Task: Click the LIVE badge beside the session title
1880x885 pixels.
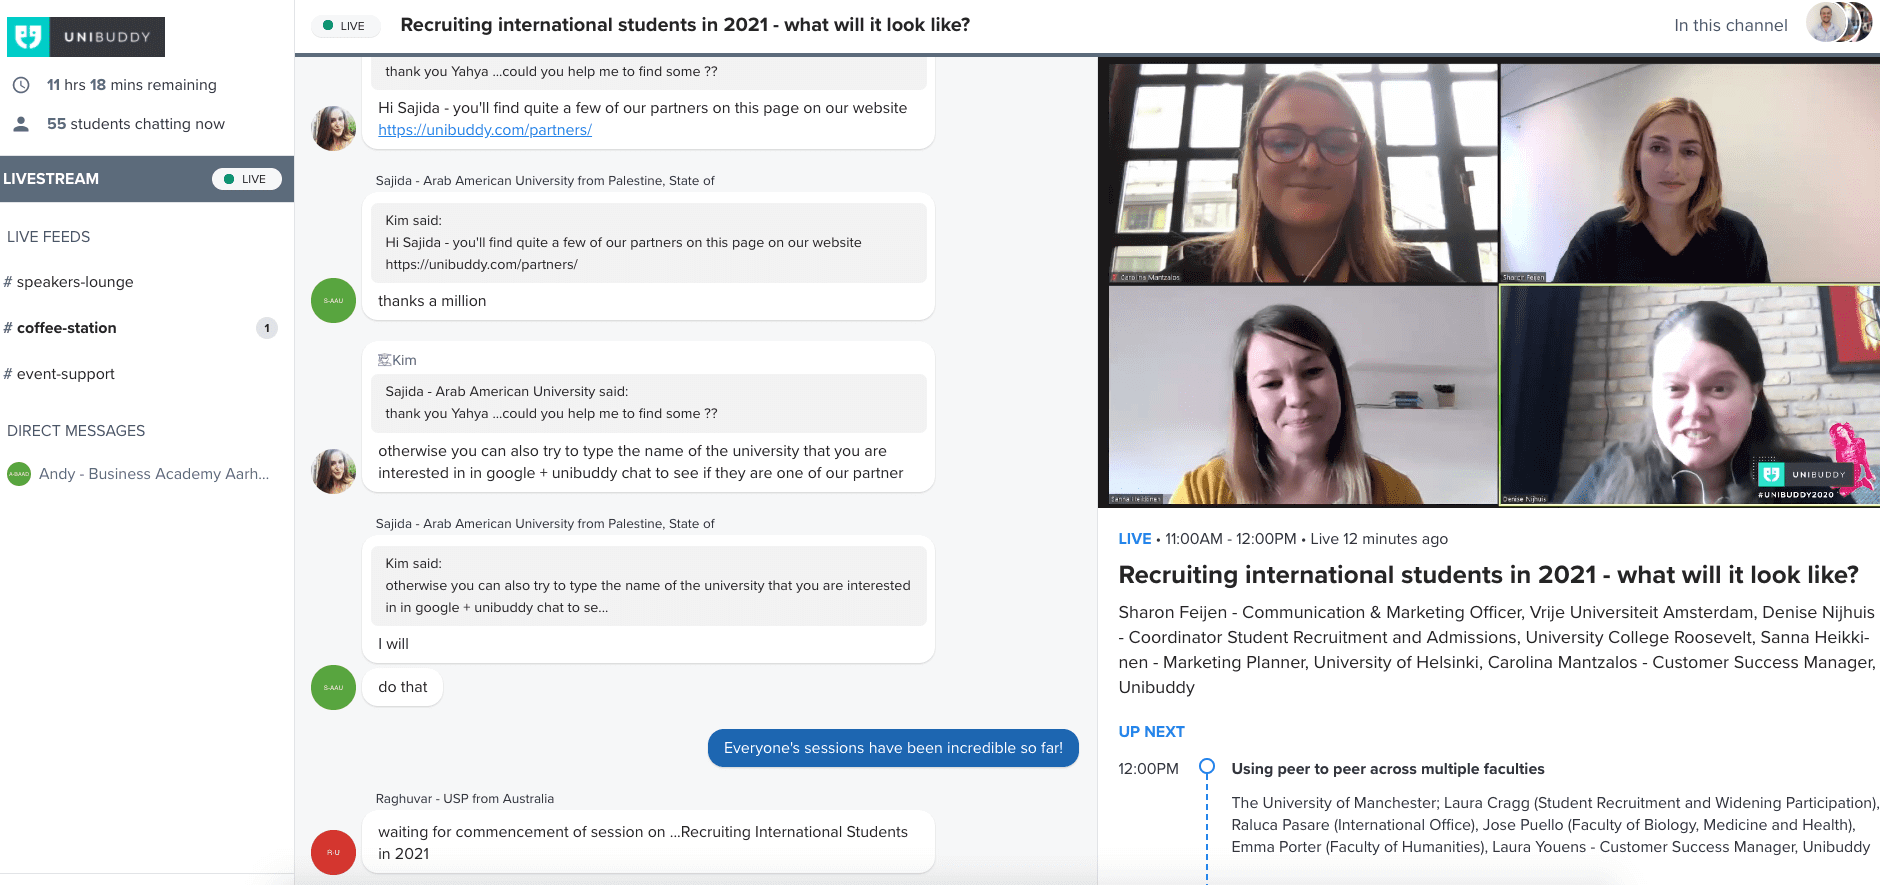Action: tap(344, 26)
